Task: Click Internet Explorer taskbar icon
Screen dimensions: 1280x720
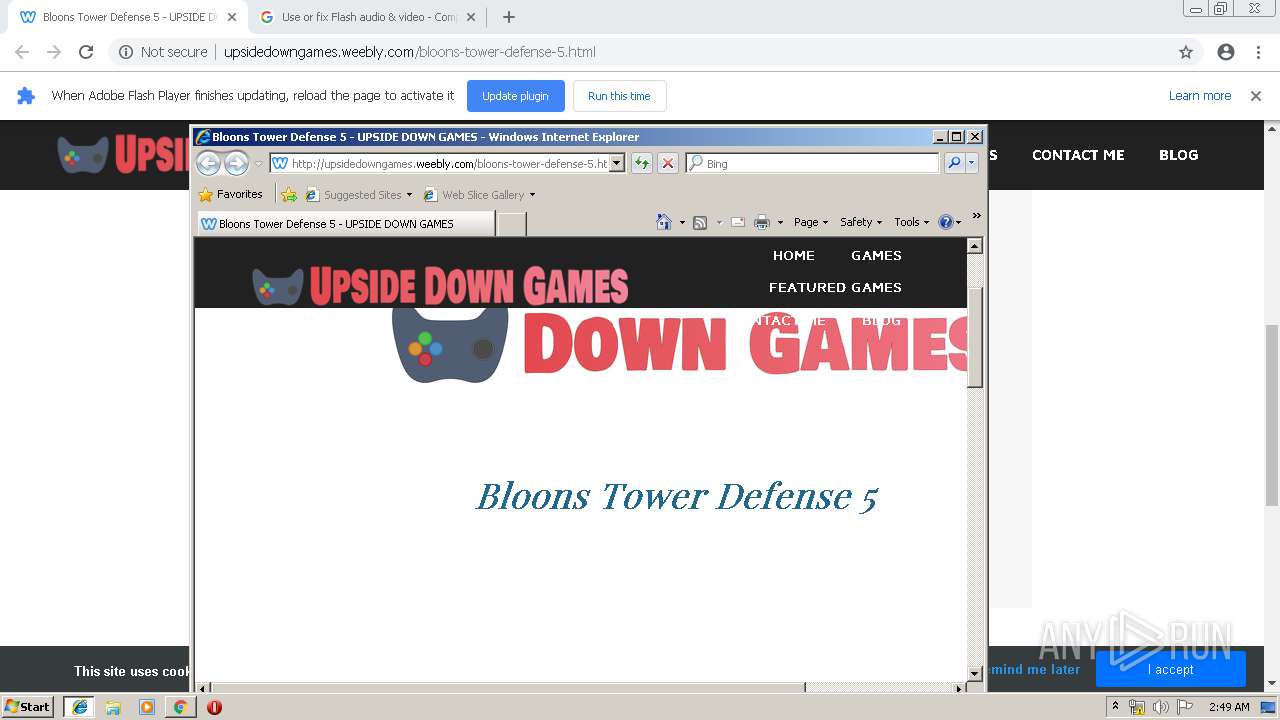Action: [79, 706]
